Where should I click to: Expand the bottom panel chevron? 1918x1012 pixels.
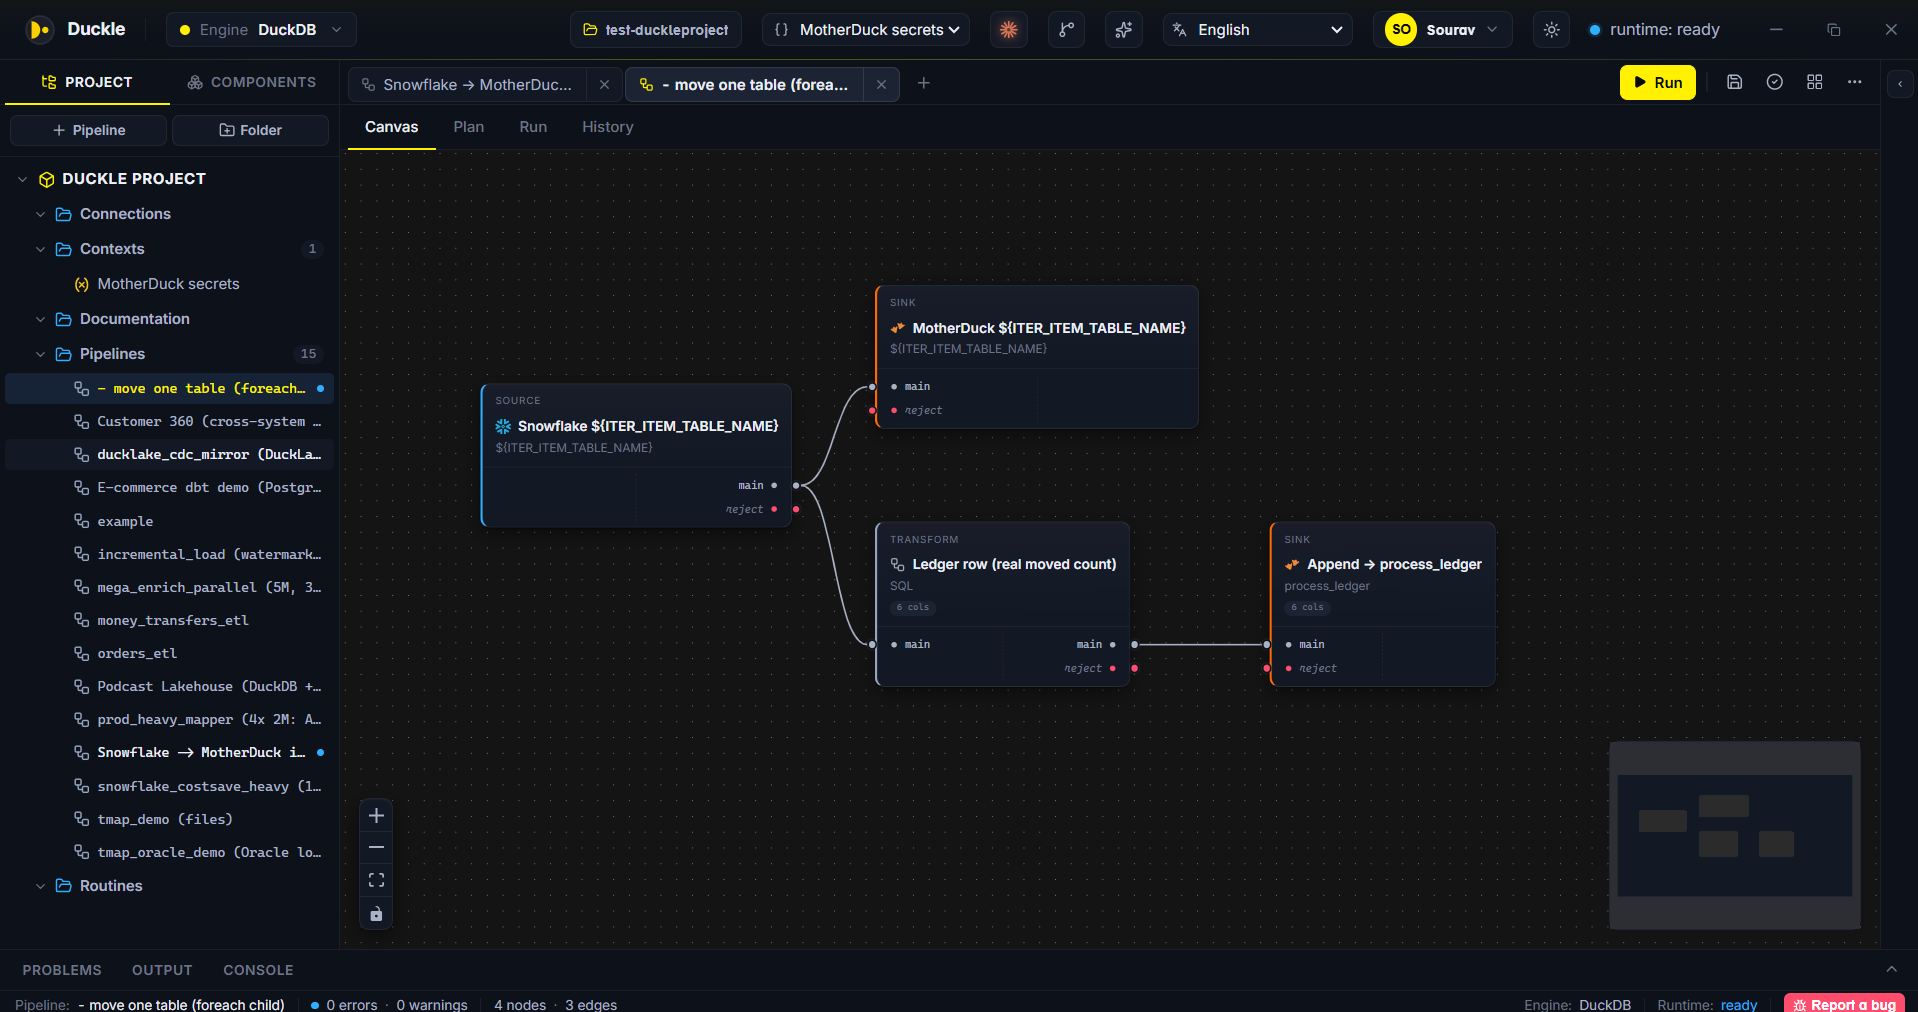click(x=1891, y=969)
